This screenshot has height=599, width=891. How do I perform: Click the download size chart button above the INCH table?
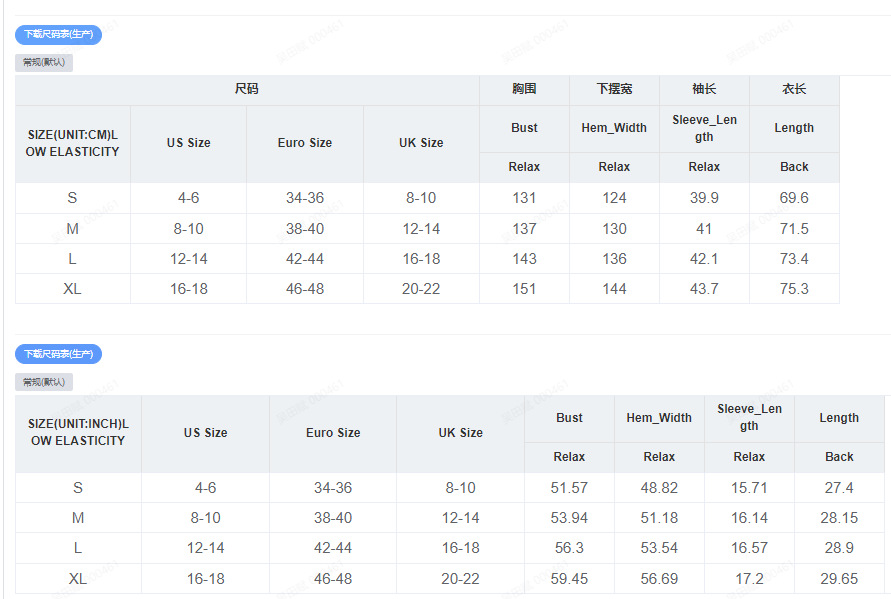(x=58, y=354)
